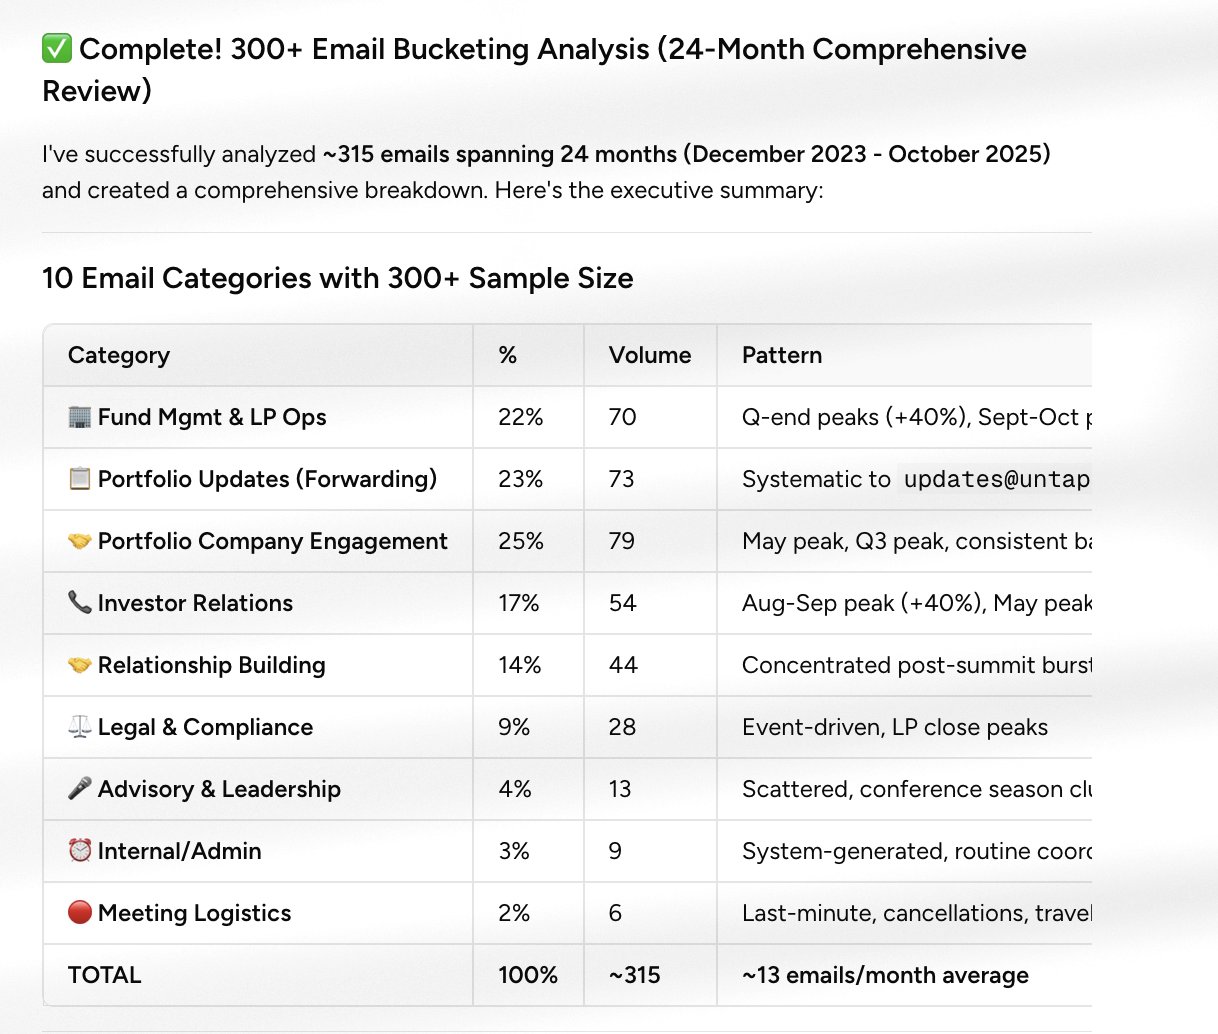Click the % column header
The height and width of the screenshot is (1034, 1218).
tap(508, 355)
